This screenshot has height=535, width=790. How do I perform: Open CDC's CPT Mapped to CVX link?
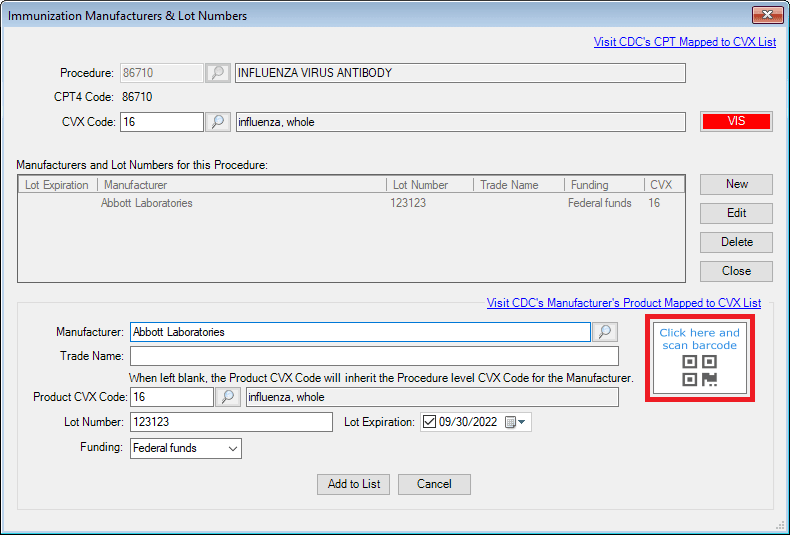pos(684,42)
